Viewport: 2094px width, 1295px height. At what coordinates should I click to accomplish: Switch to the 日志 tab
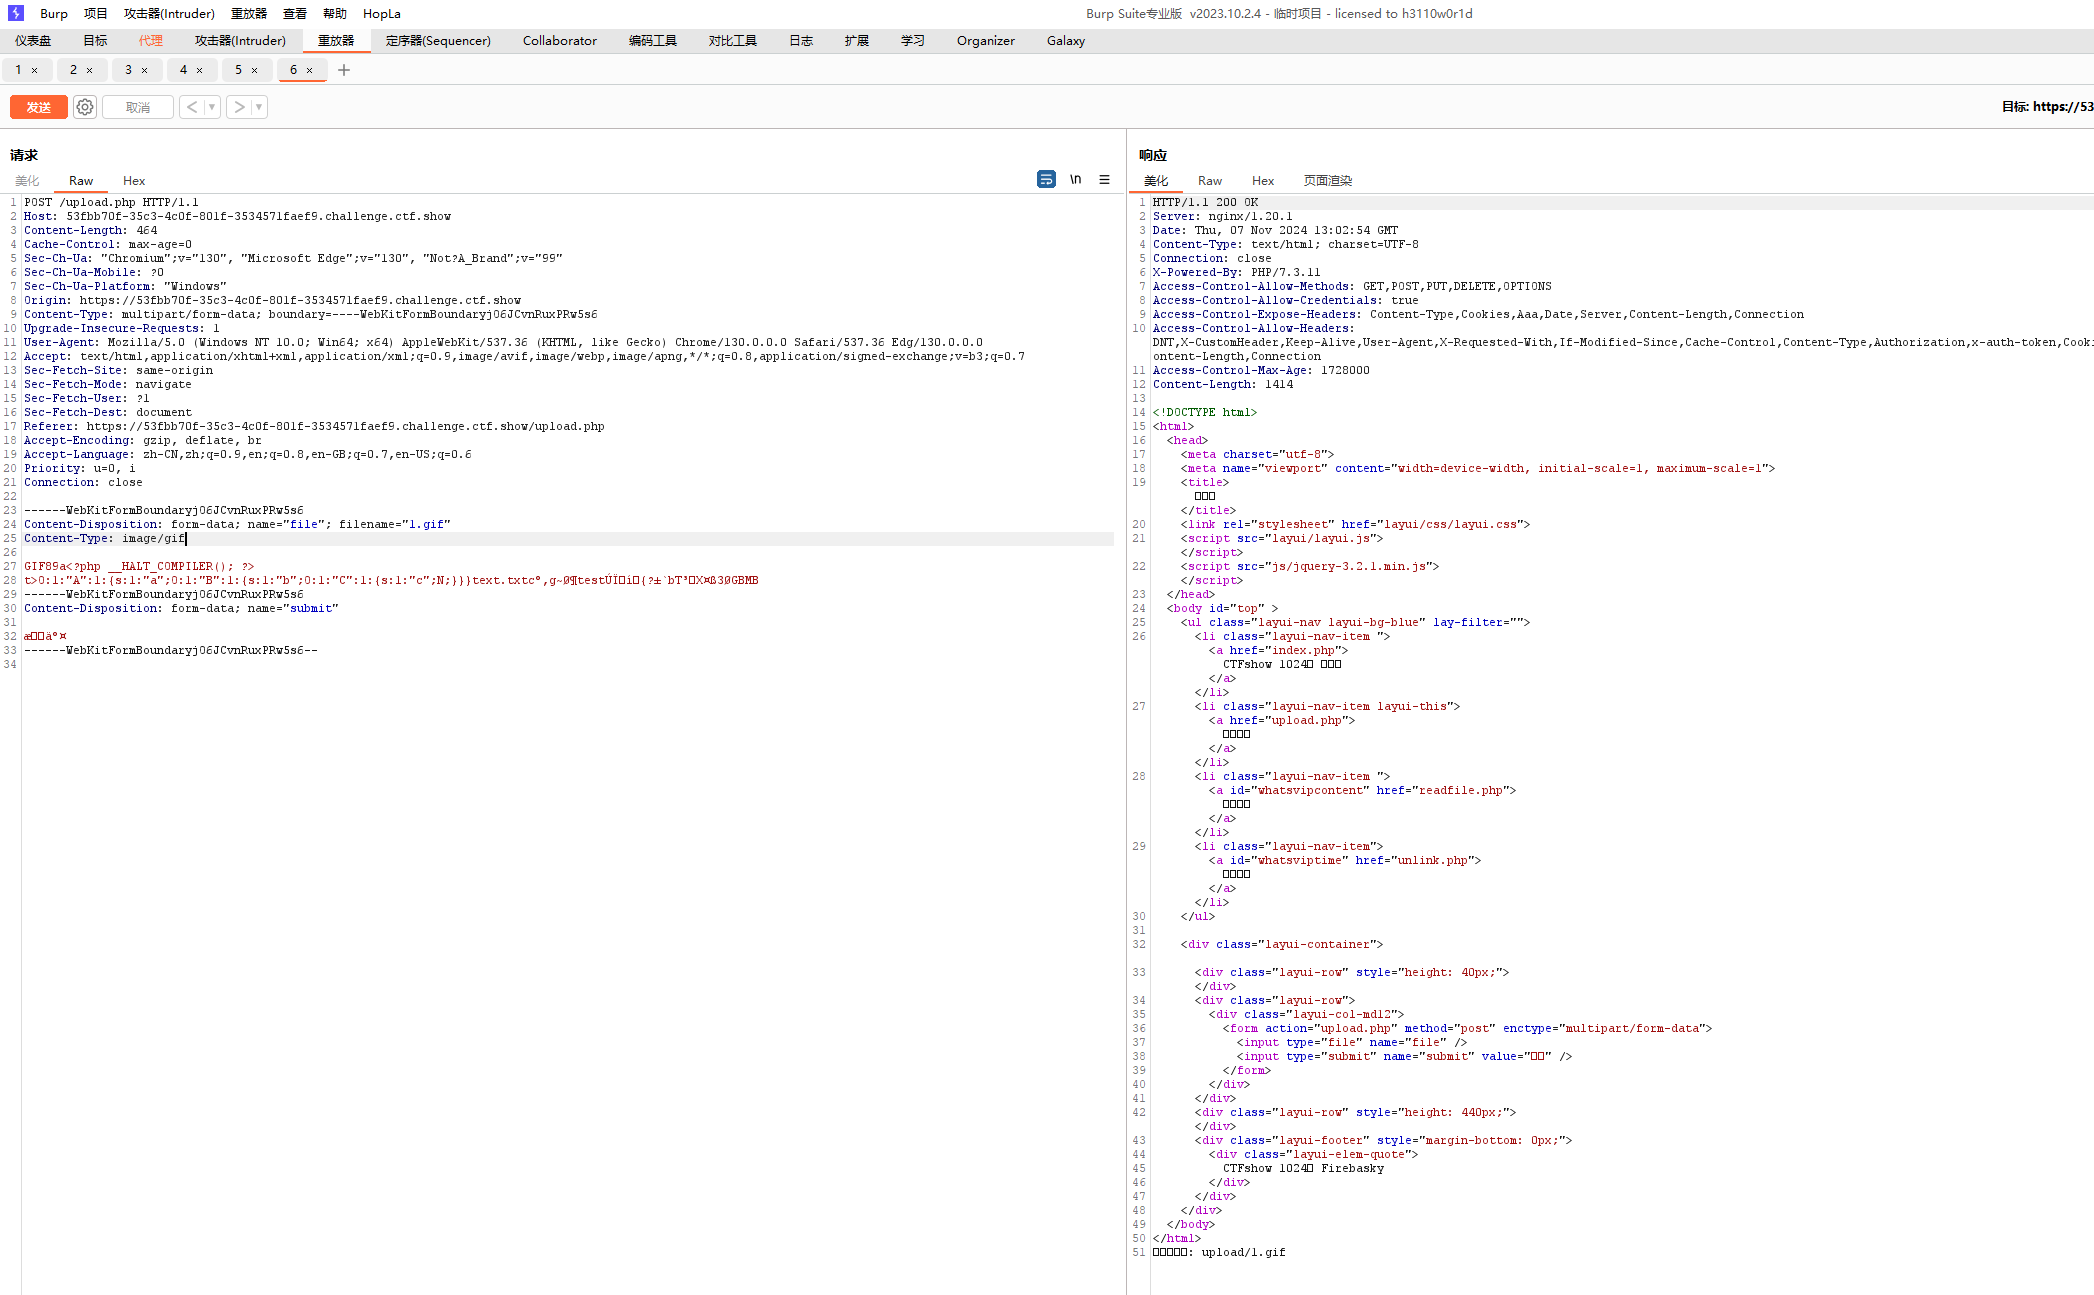click(x=801, y=41)
